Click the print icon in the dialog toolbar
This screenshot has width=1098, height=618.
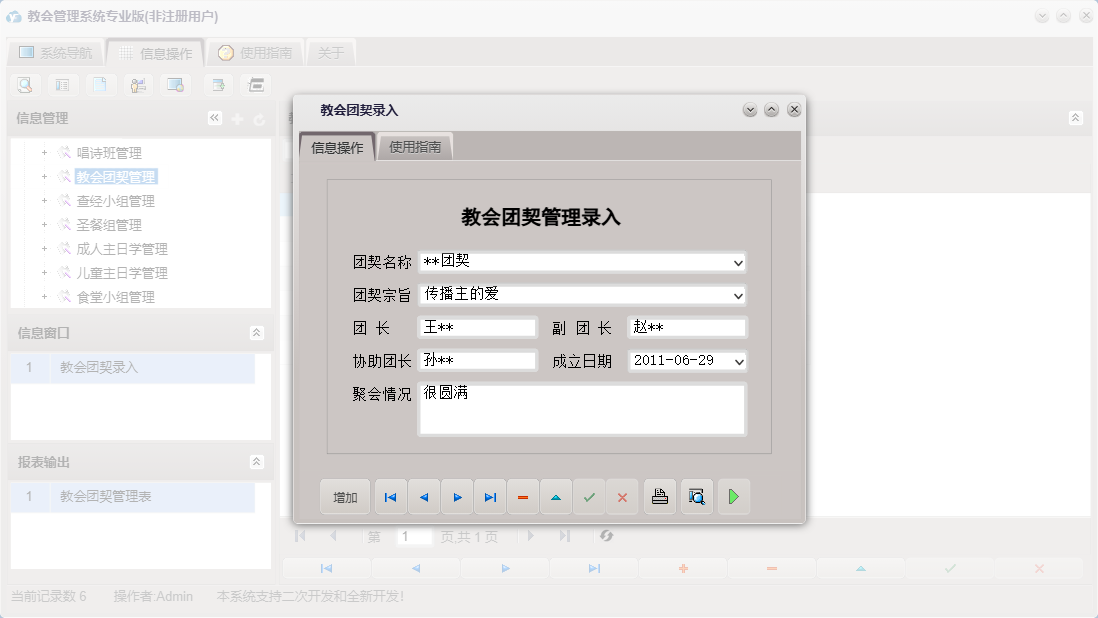659,497
